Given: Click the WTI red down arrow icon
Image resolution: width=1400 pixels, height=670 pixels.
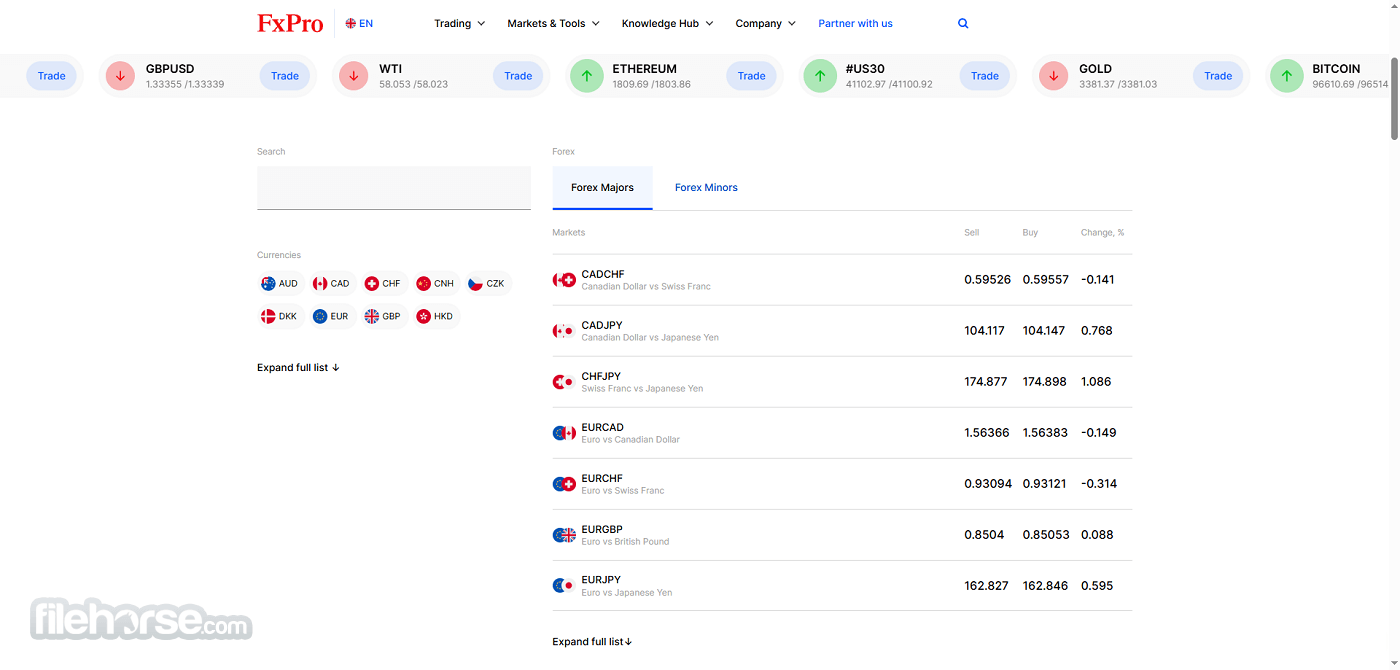Looking at the screenshot, I should (x=353, y=76).
